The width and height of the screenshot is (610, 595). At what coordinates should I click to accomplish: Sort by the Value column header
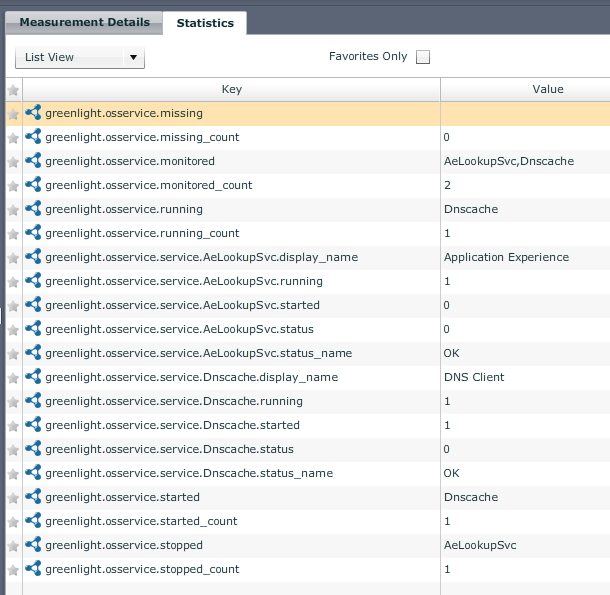coord(547,90)
